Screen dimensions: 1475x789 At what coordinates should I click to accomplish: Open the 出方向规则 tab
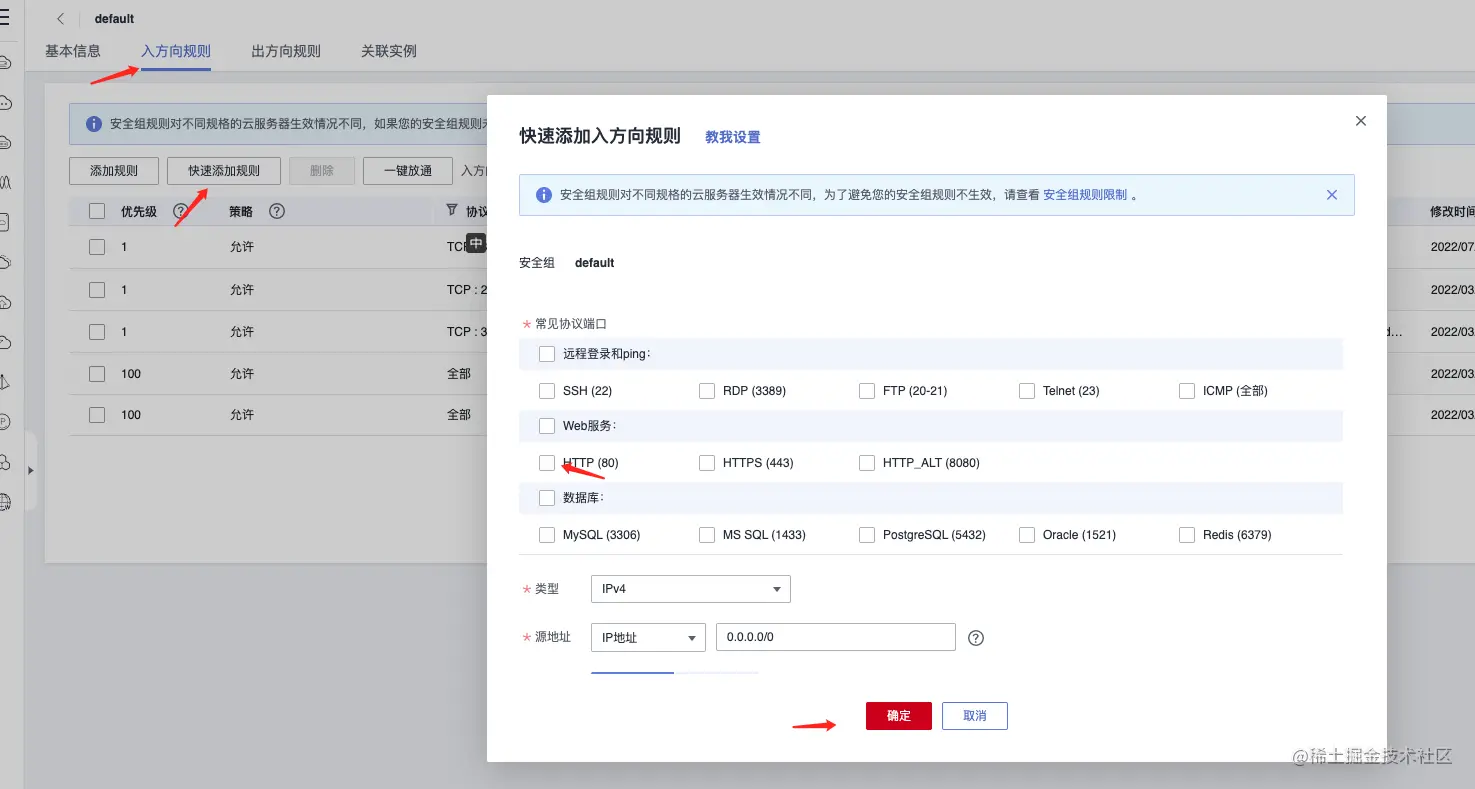pos(286,51)
